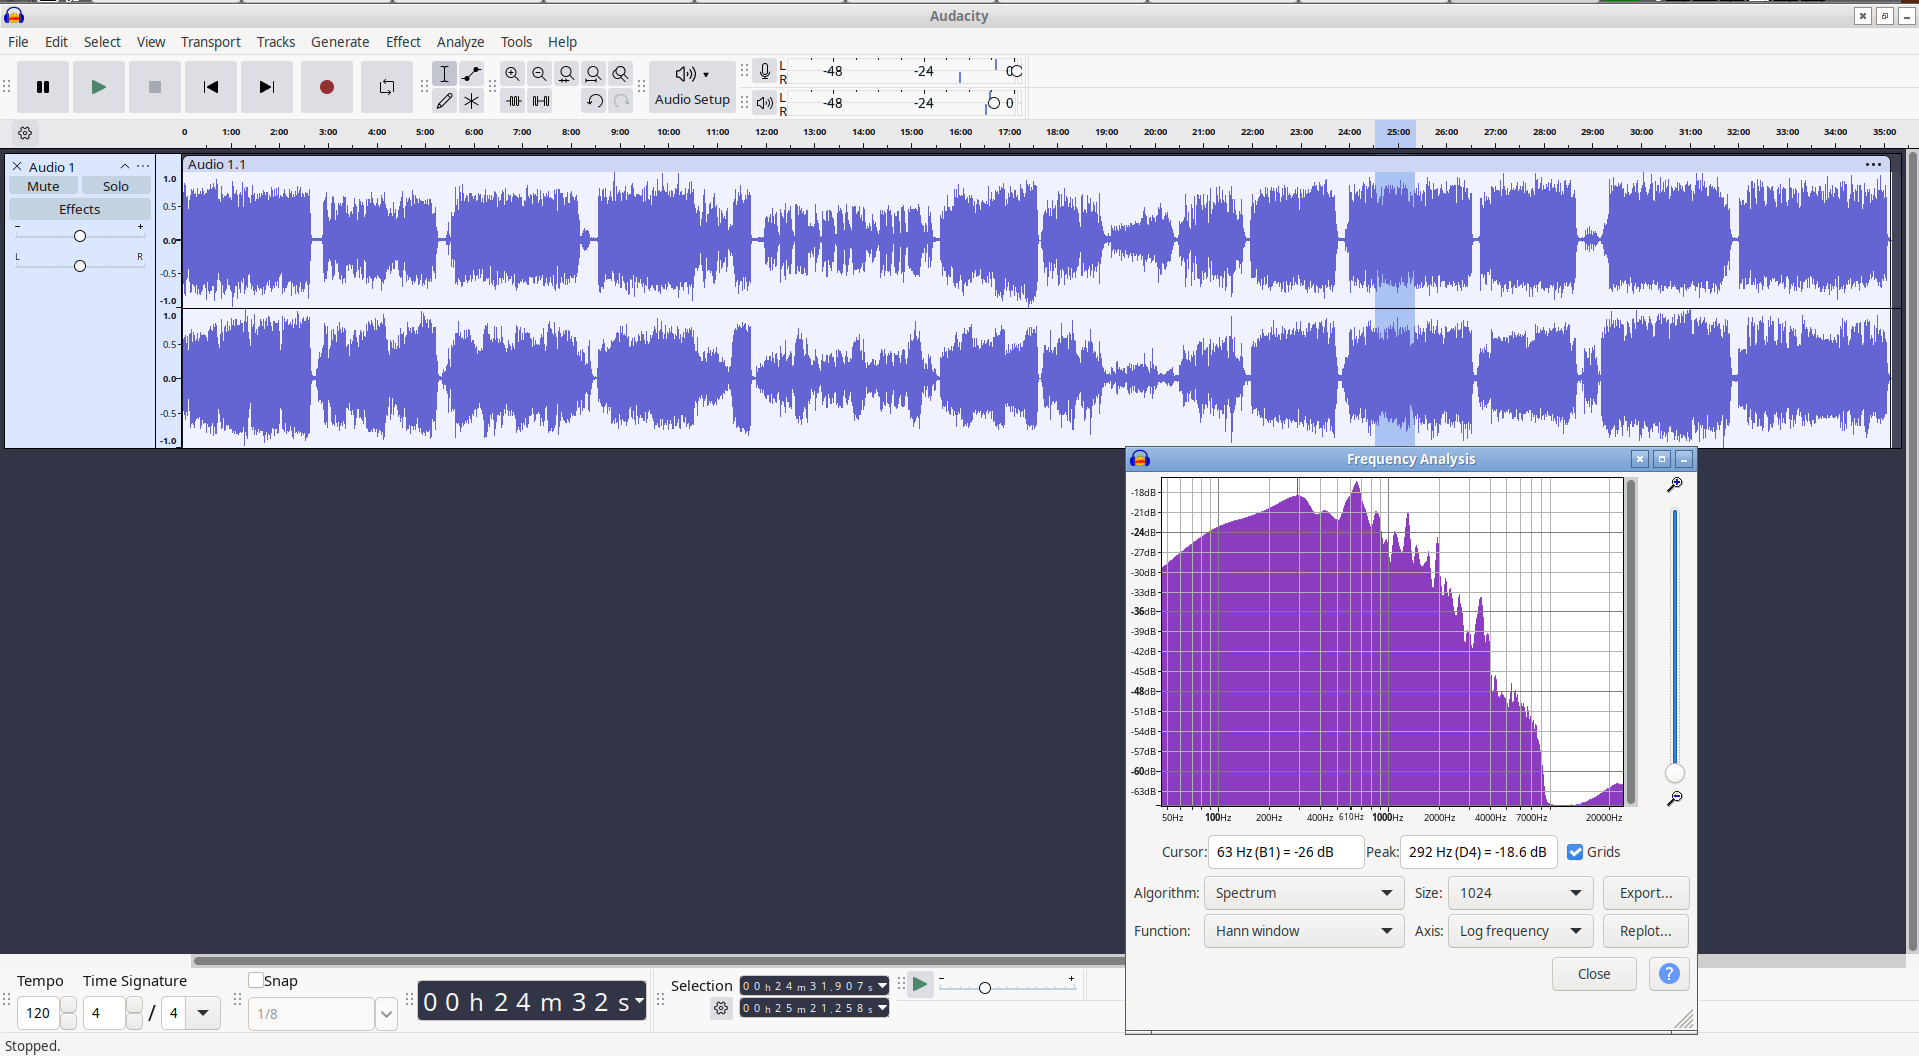1919x1056 pixels.
Task: Zoom in with the magnifier plus icon
Action: 513,73
